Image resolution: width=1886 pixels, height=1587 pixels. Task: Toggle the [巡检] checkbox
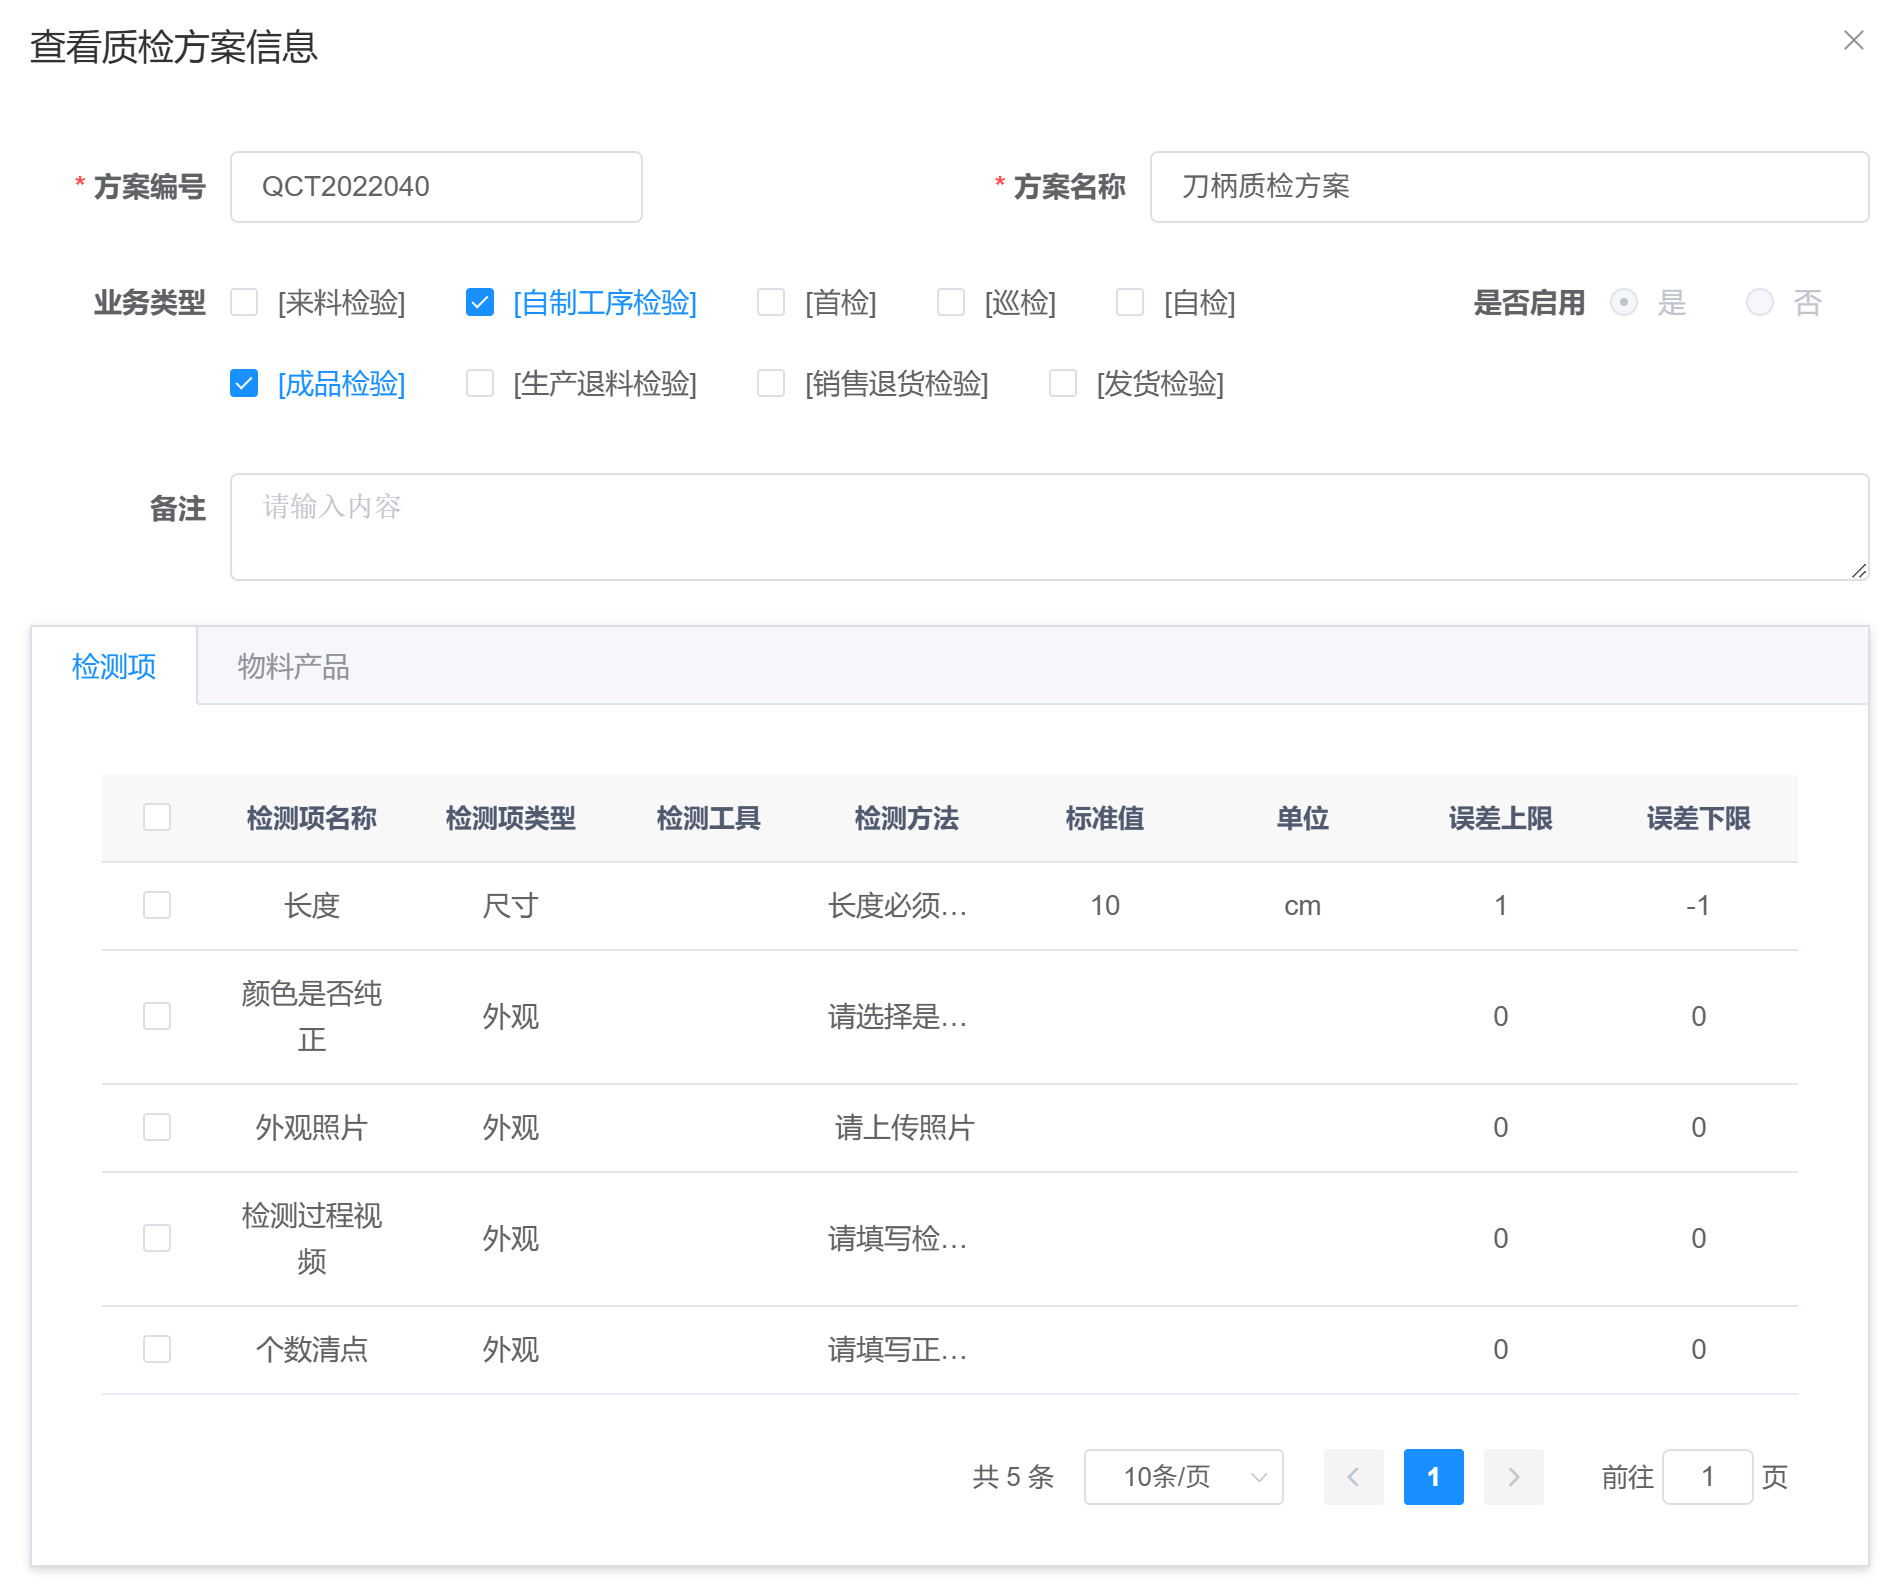[951, 302]
